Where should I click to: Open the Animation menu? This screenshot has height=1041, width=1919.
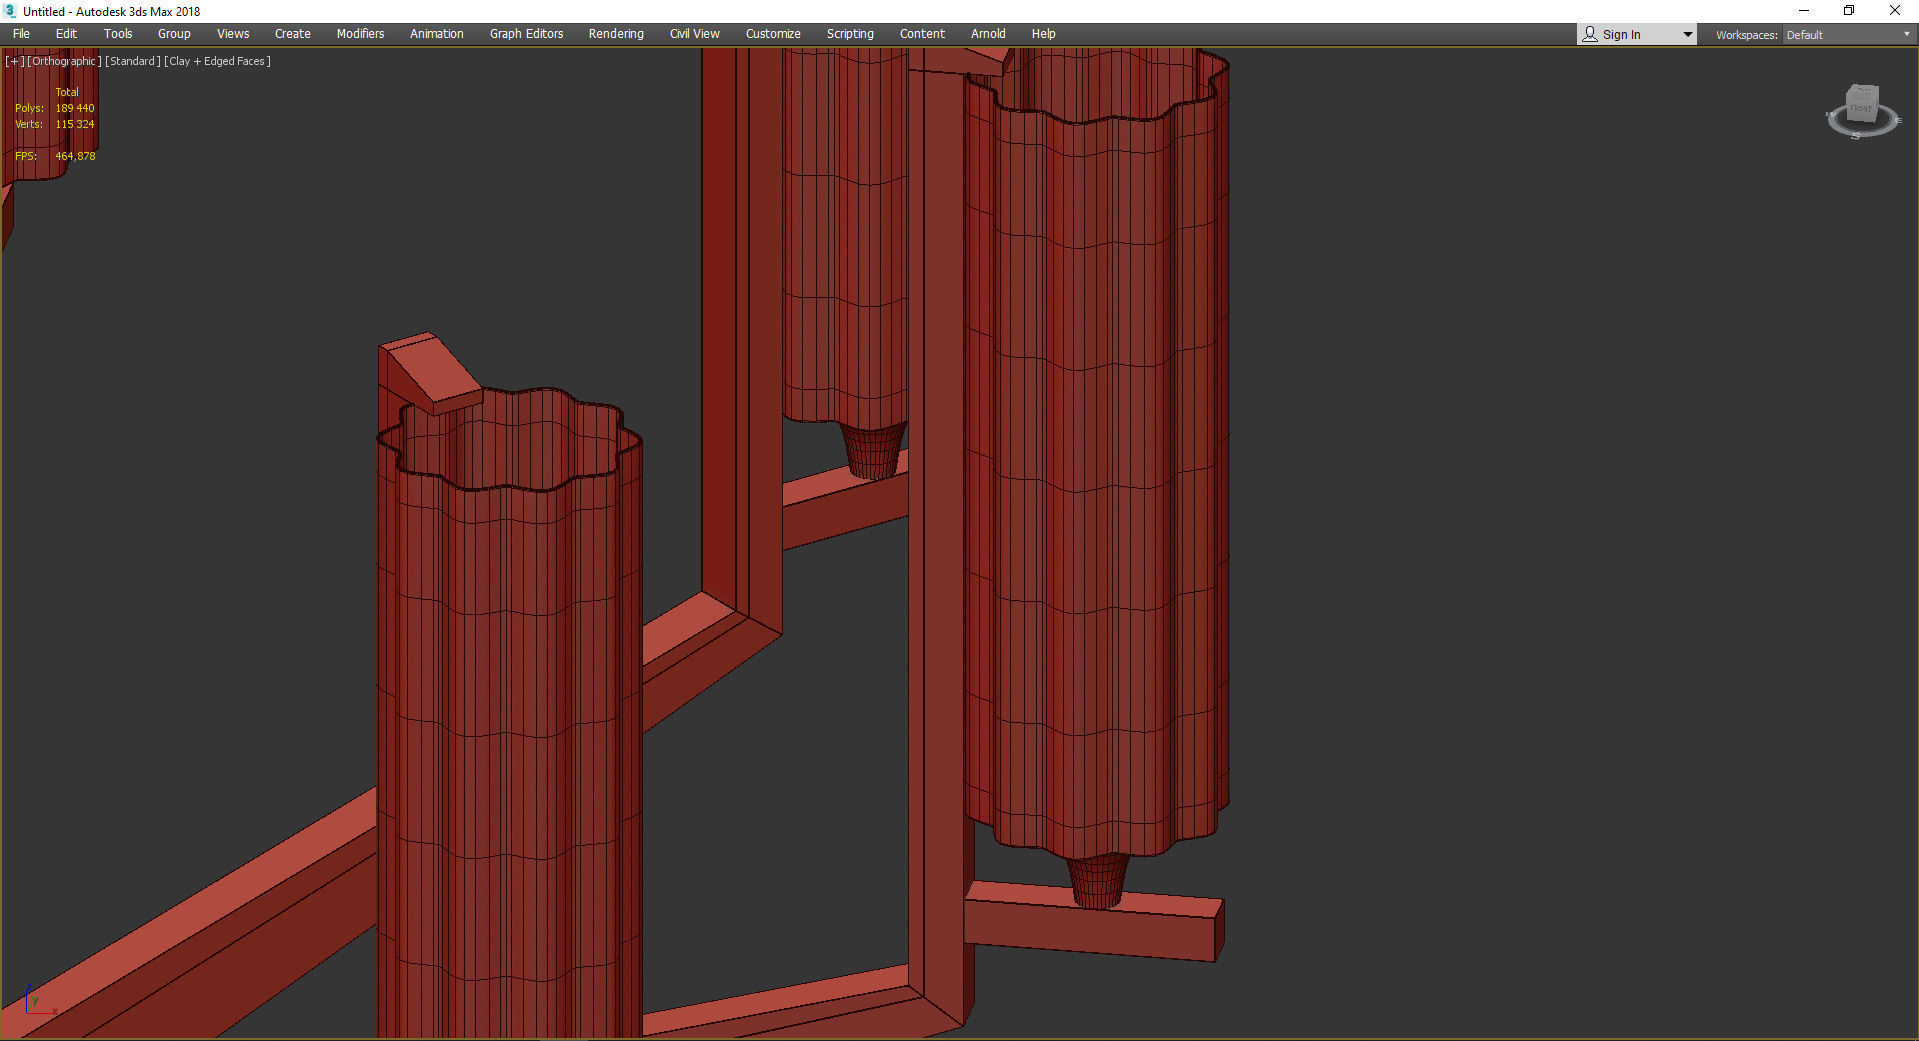tap(437, 34)
